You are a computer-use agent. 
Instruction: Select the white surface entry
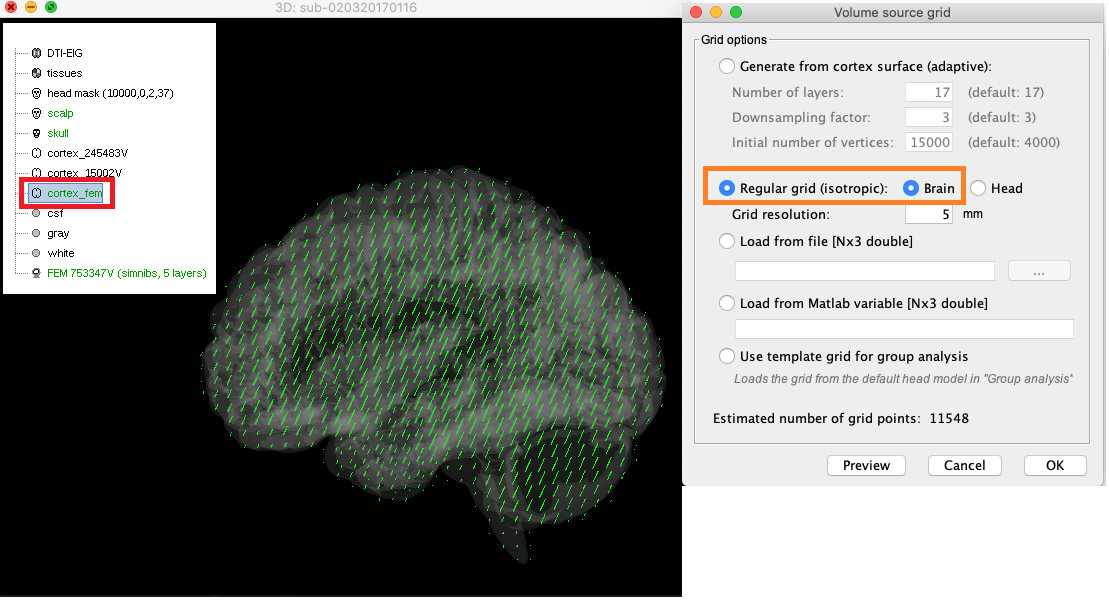[x=61, y=253]
